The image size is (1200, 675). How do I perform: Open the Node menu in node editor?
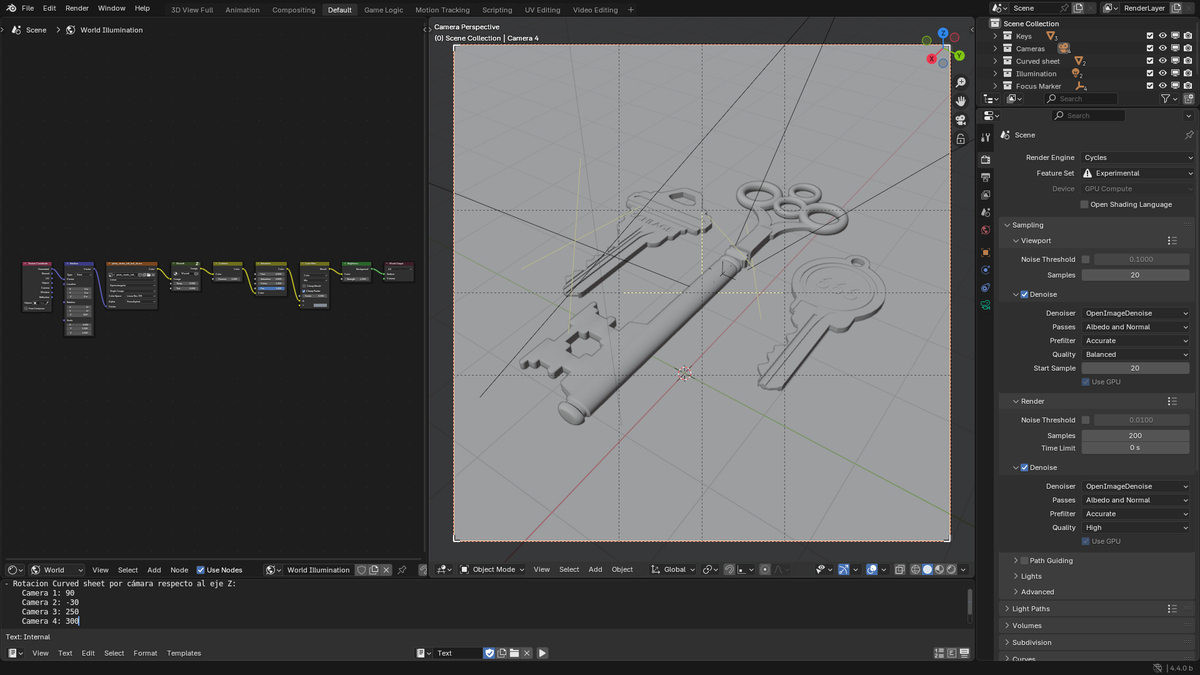[179, 570]
